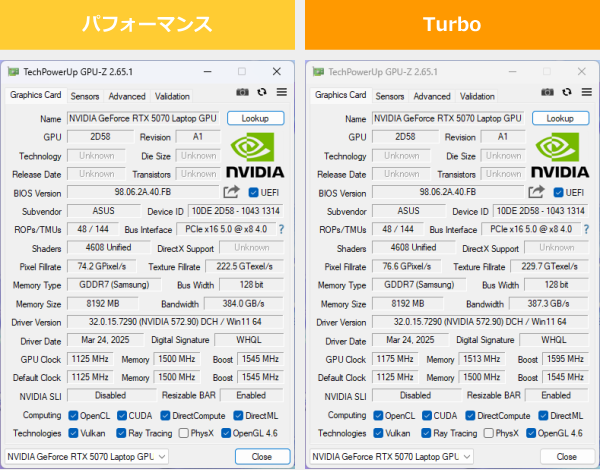600x470 pixels.
Task: Click the Close button in right window
Action: [x=565, y=456]
